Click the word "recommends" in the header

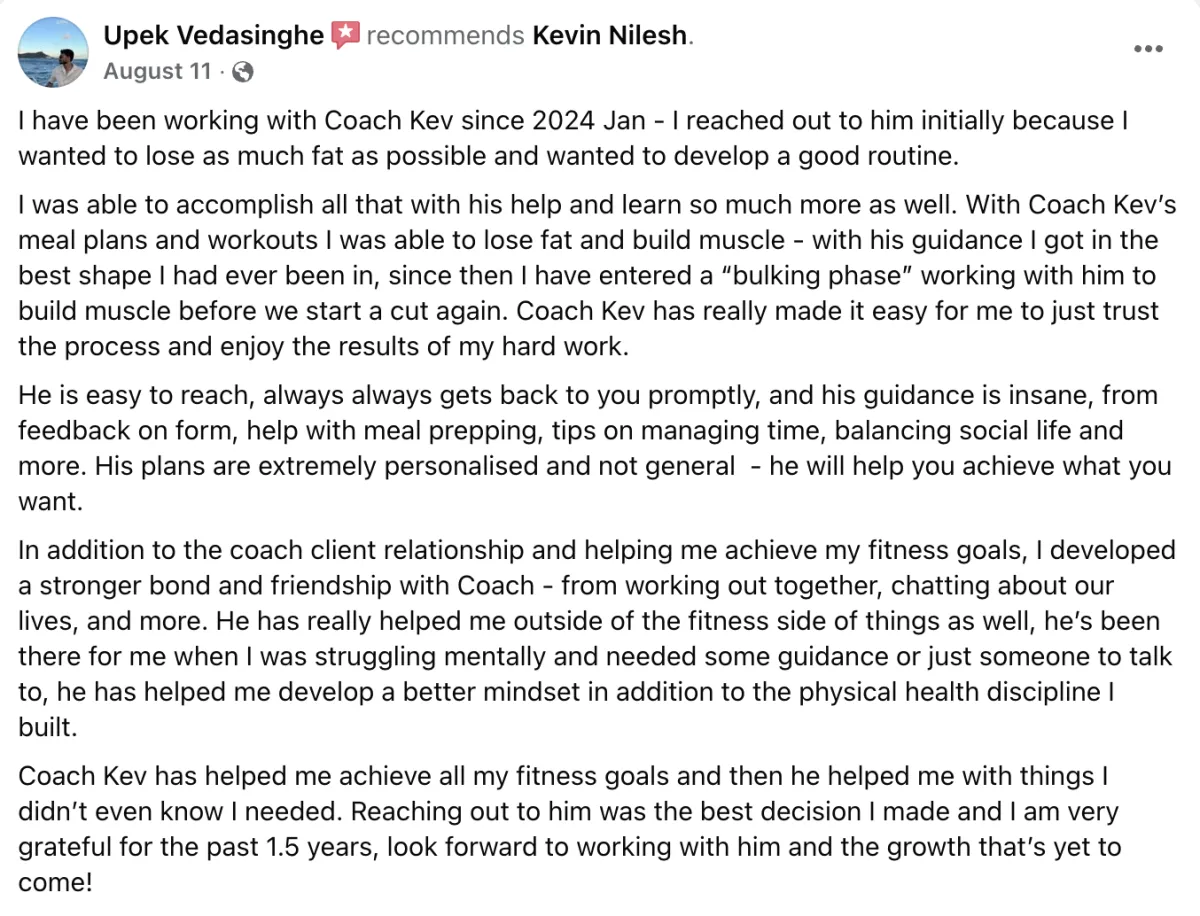point(446,36)
